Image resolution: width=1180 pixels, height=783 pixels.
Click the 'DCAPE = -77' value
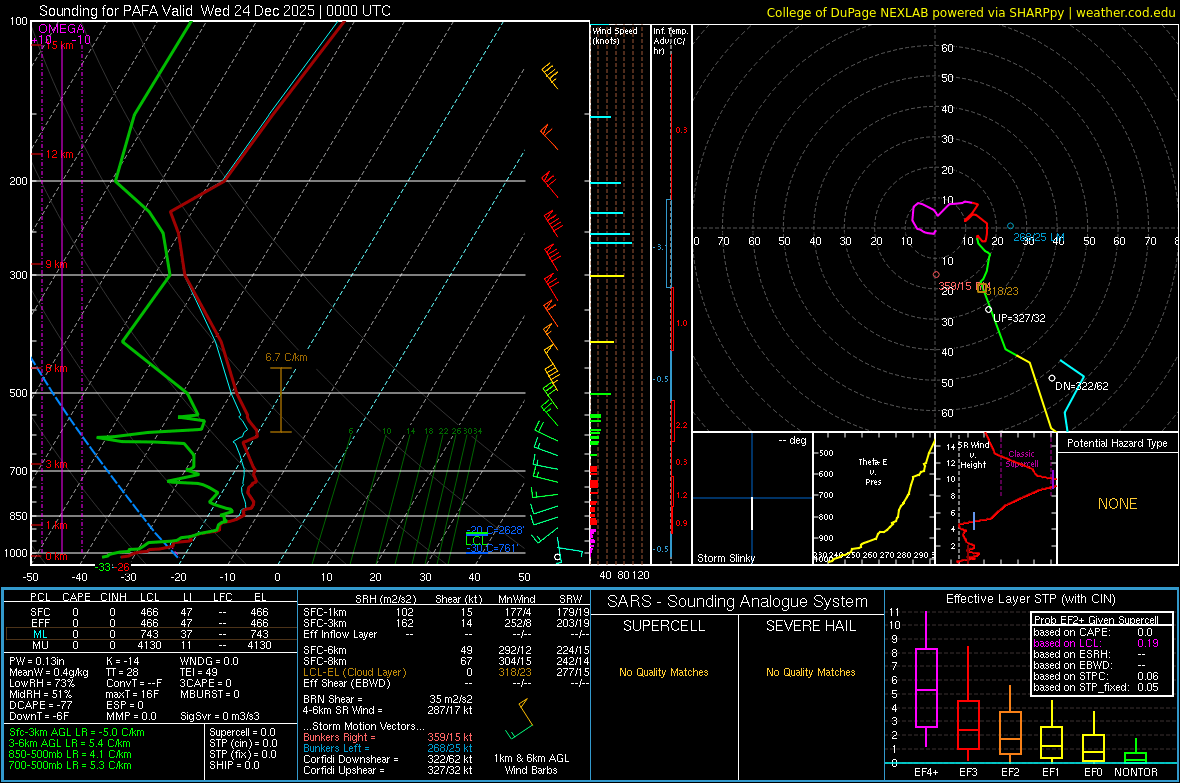pos(40,705)
